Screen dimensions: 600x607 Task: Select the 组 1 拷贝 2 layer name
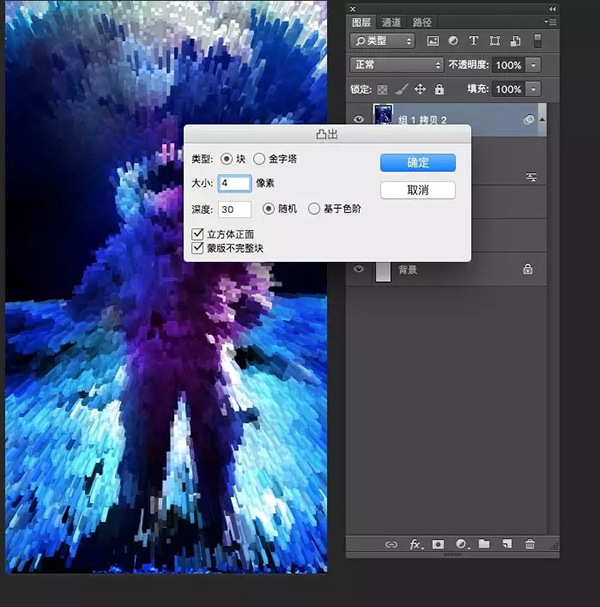click(422, 120)
